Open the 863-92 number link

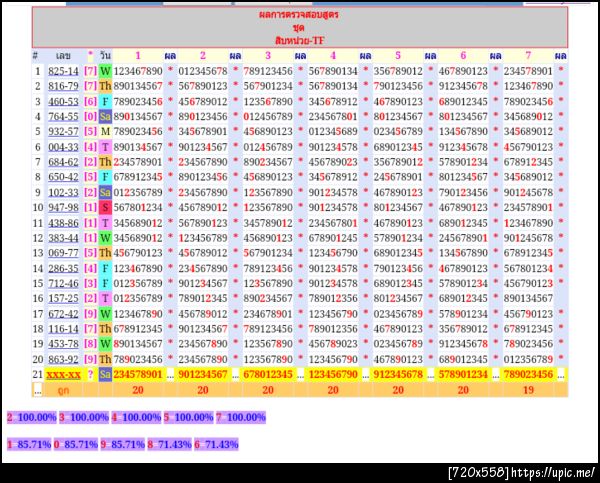click(x=63, y=359)
